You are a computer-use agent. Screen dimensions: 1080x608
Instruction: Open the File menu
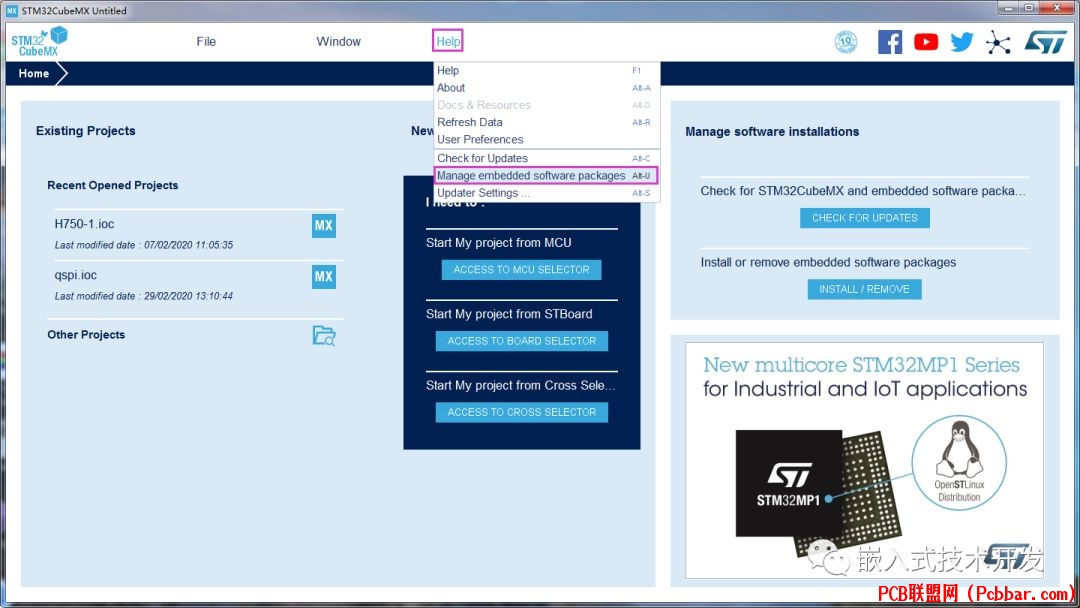[206, 41]
